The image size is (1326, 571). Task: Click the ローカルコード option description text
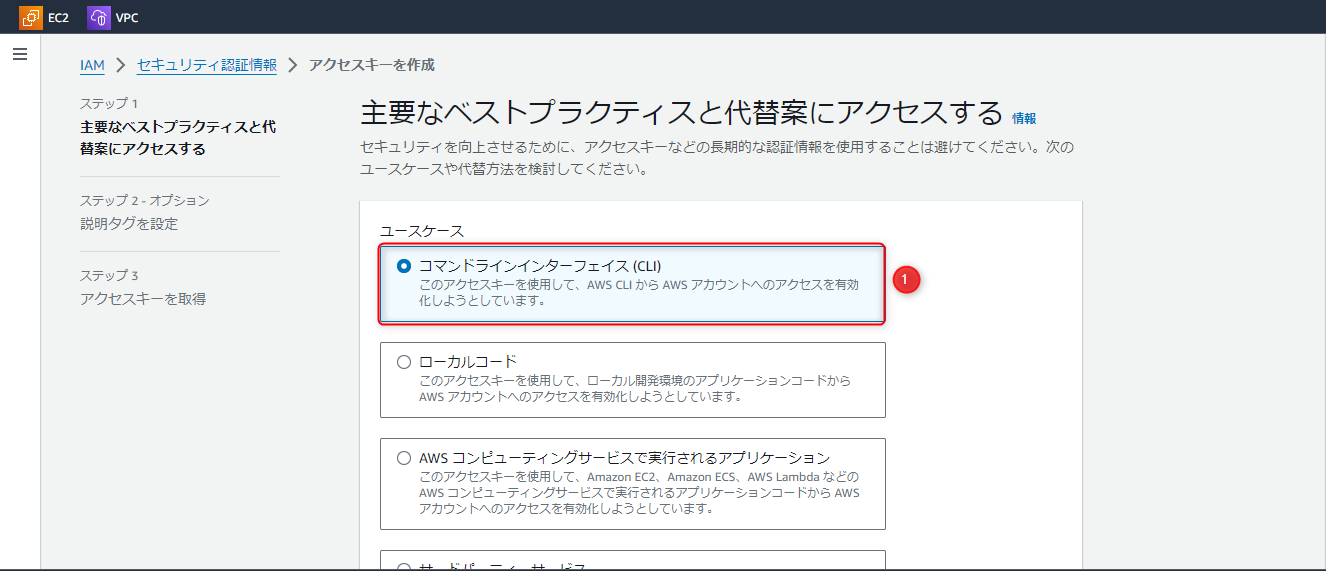click(635, 388)
